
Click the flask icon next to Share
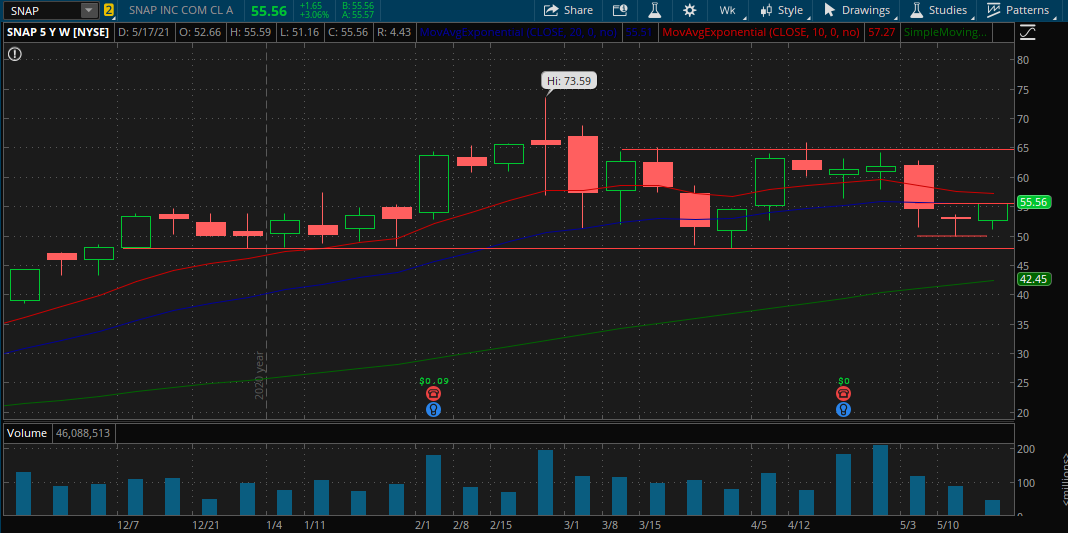pyautogui.click(x=655, y=10)
